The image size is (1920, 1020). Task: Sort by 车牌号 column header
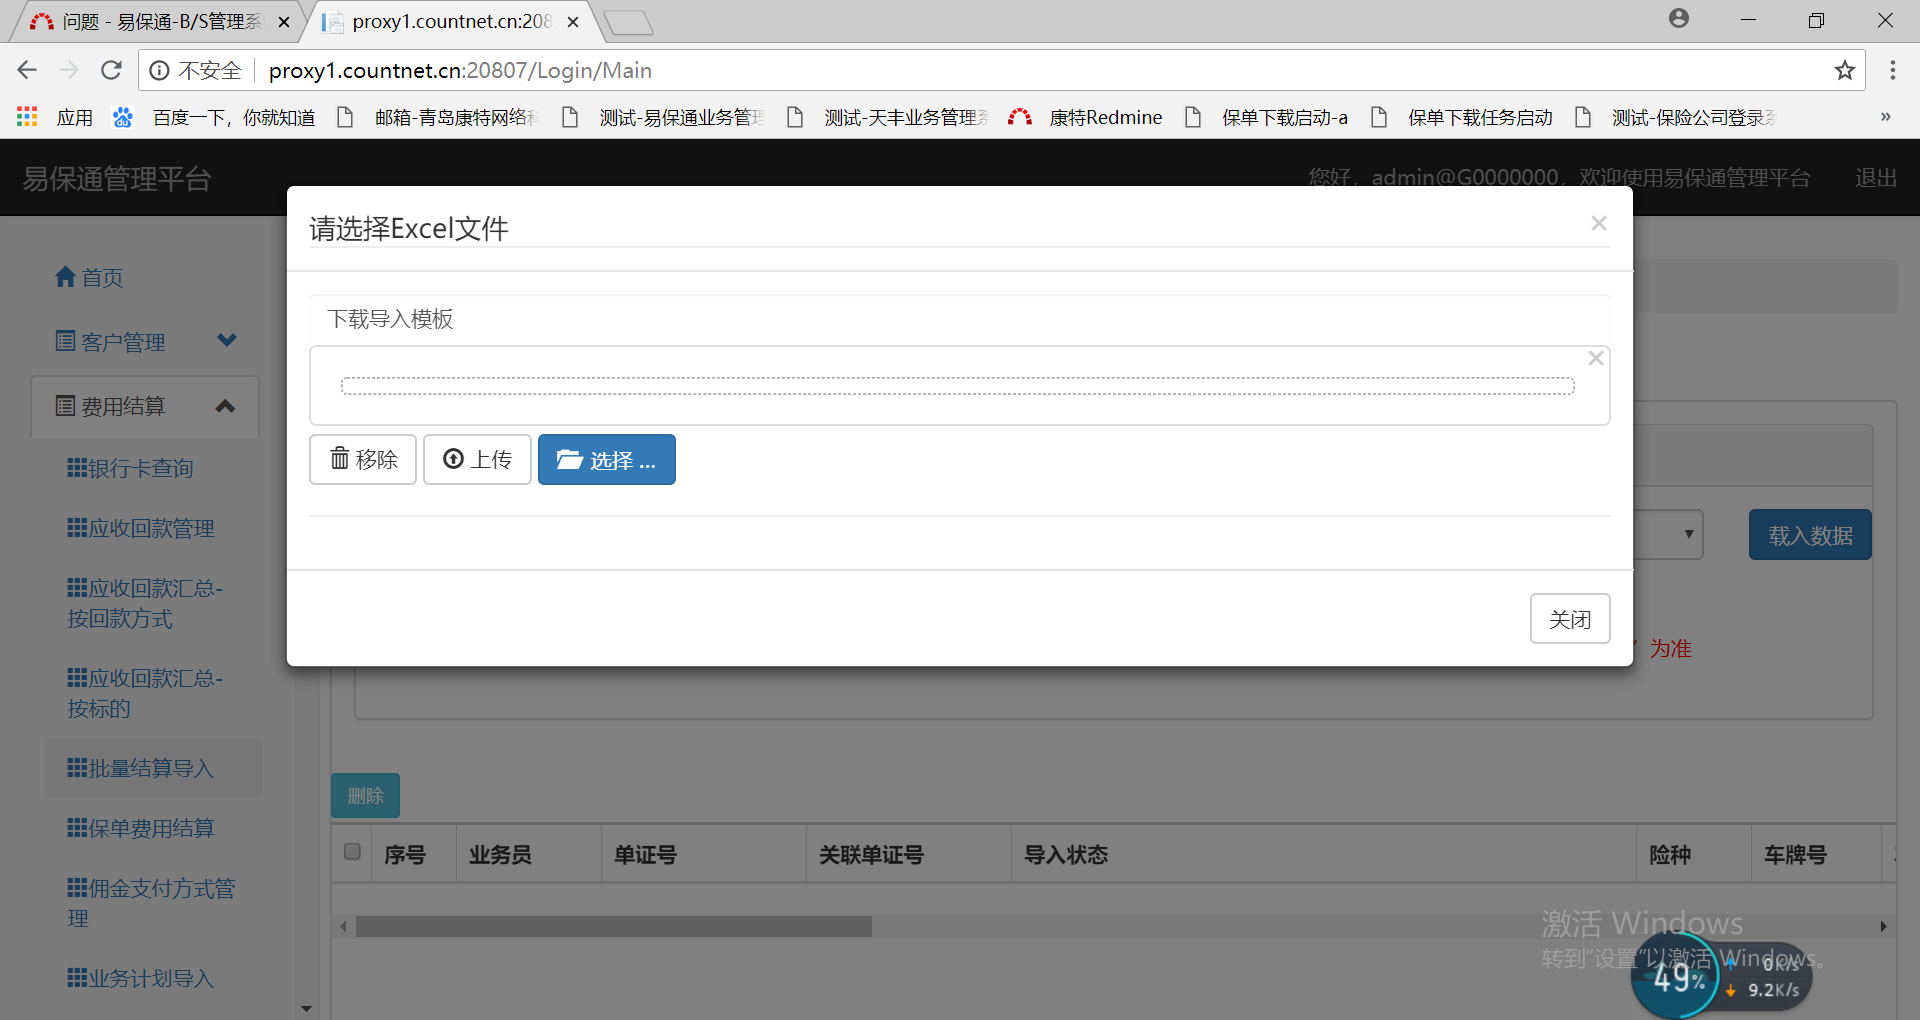click(x=1795, y=855)
